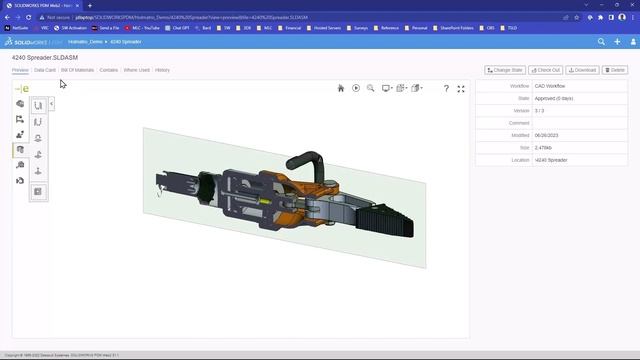Open the Surveys bookmark folder
Screen dimensions: 640x360
[357, 28]
